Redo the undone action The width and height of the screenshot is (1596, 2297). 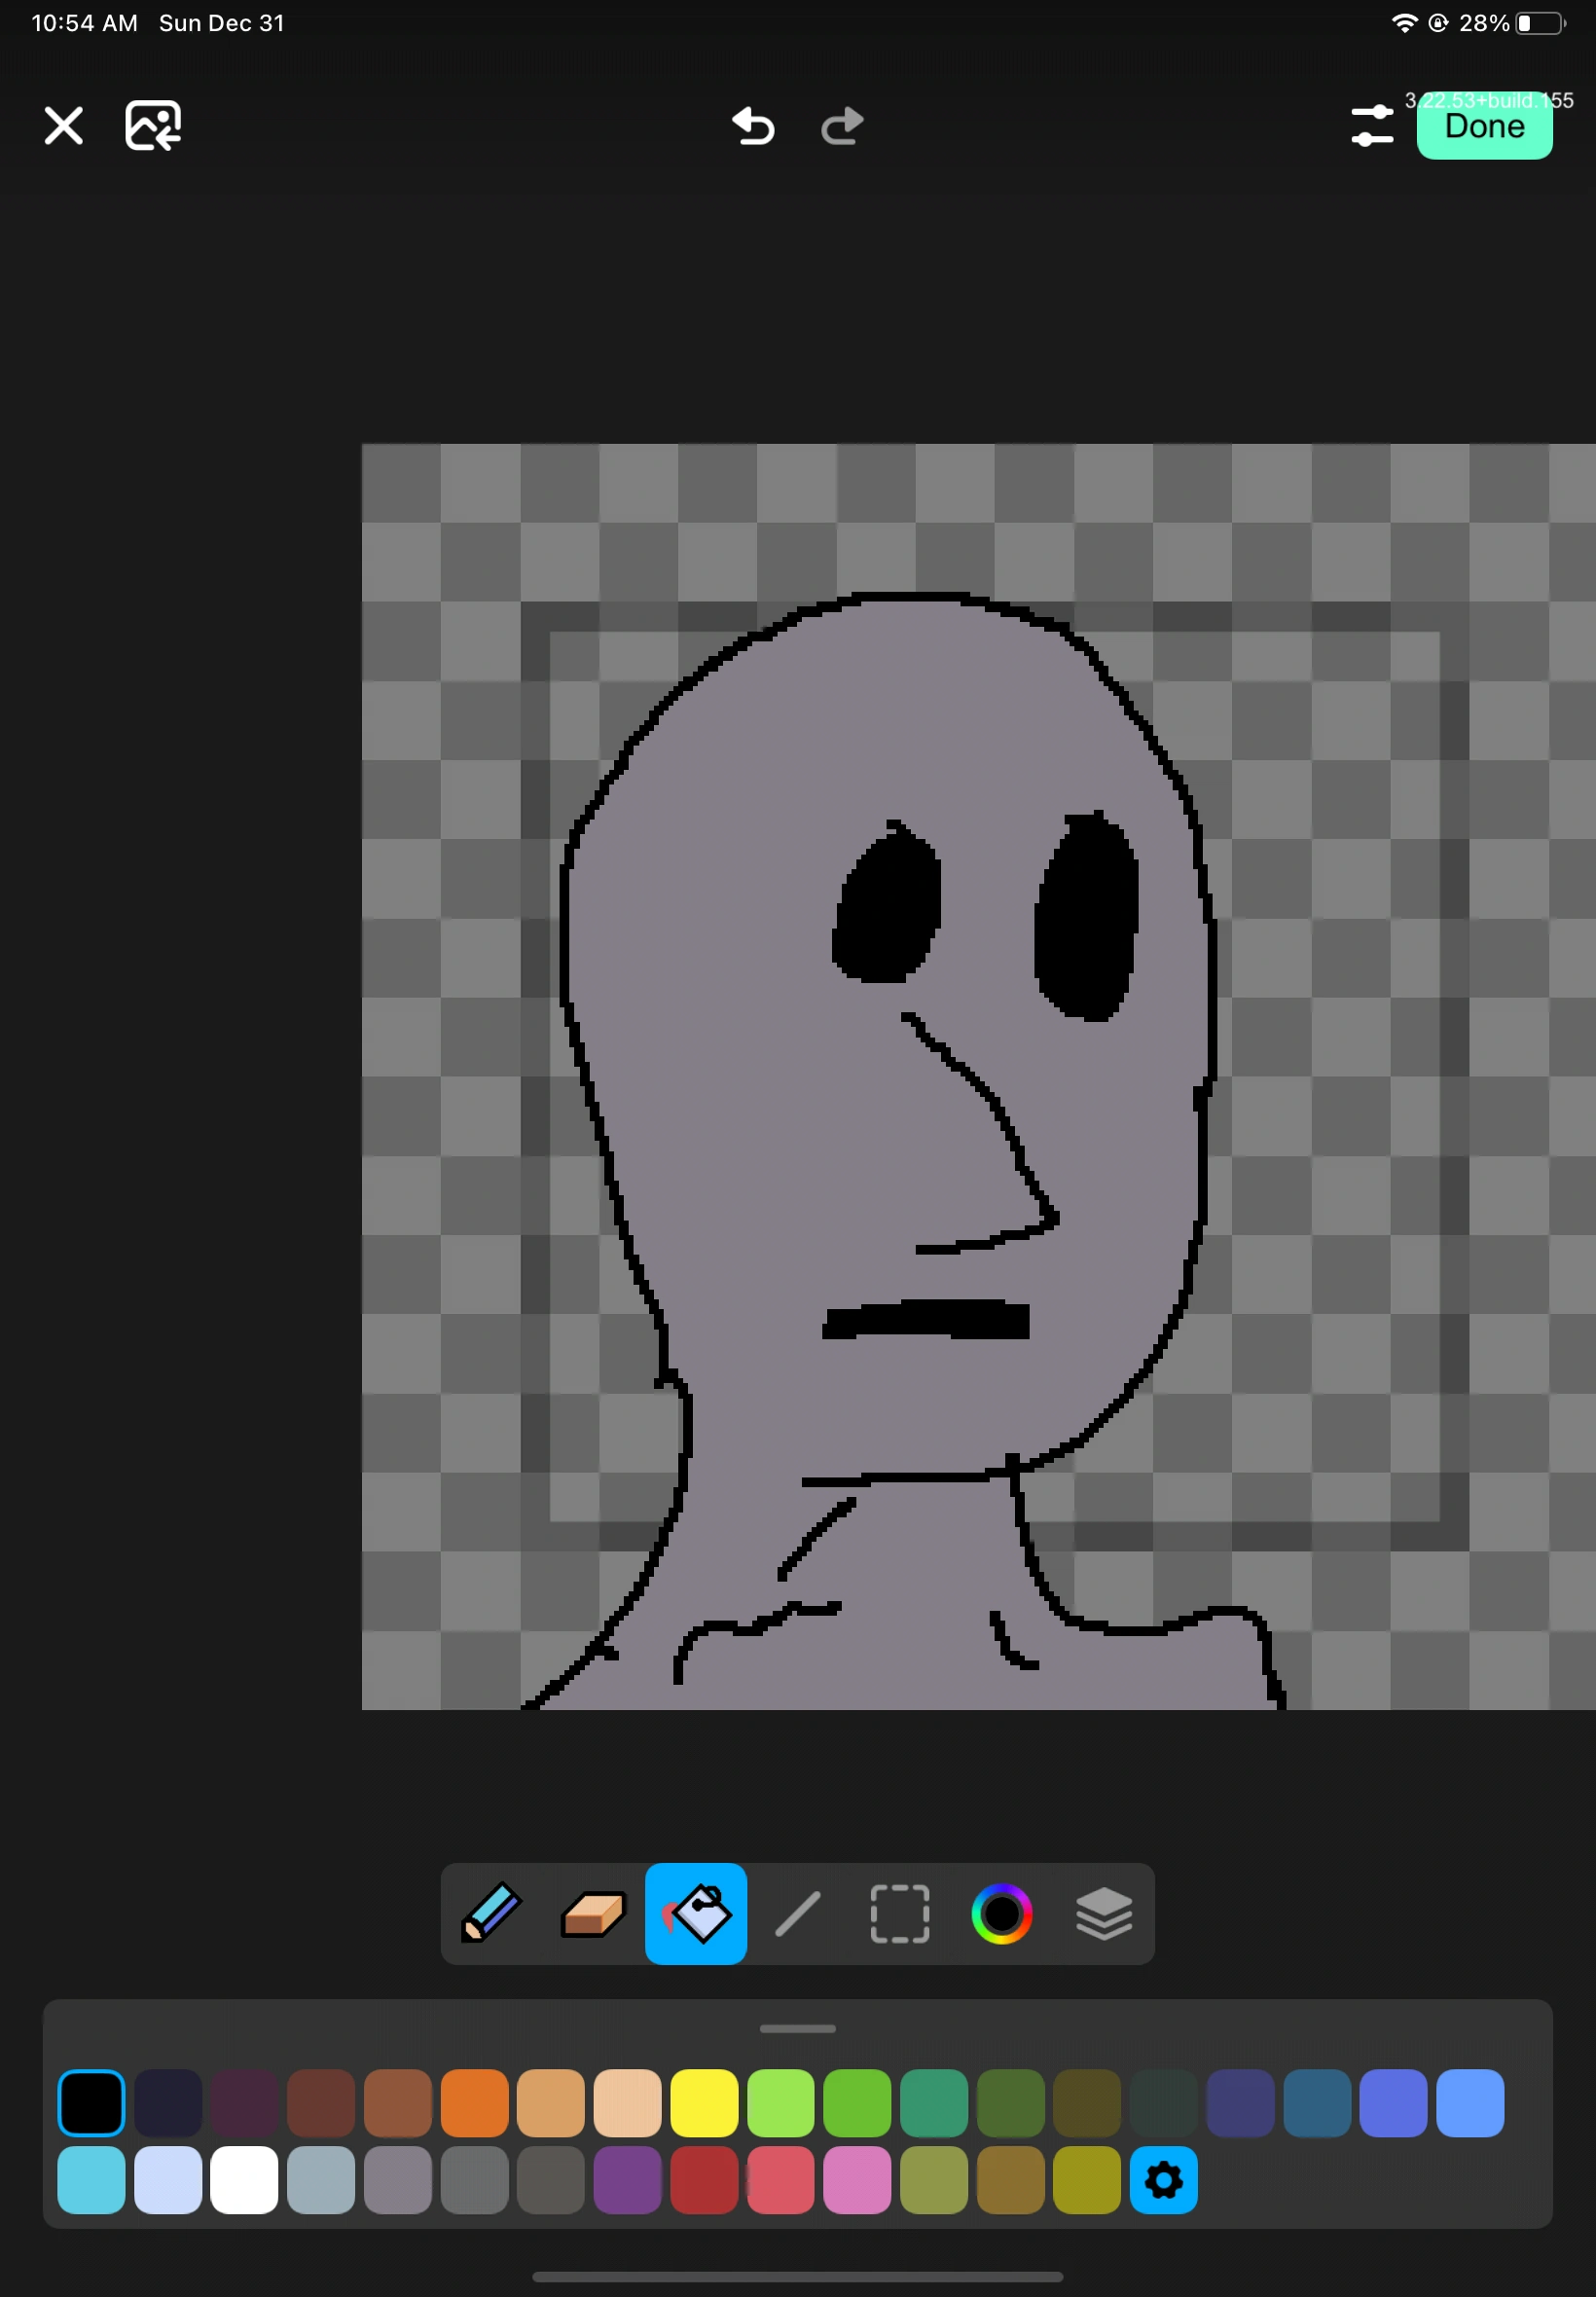[841, 126]
